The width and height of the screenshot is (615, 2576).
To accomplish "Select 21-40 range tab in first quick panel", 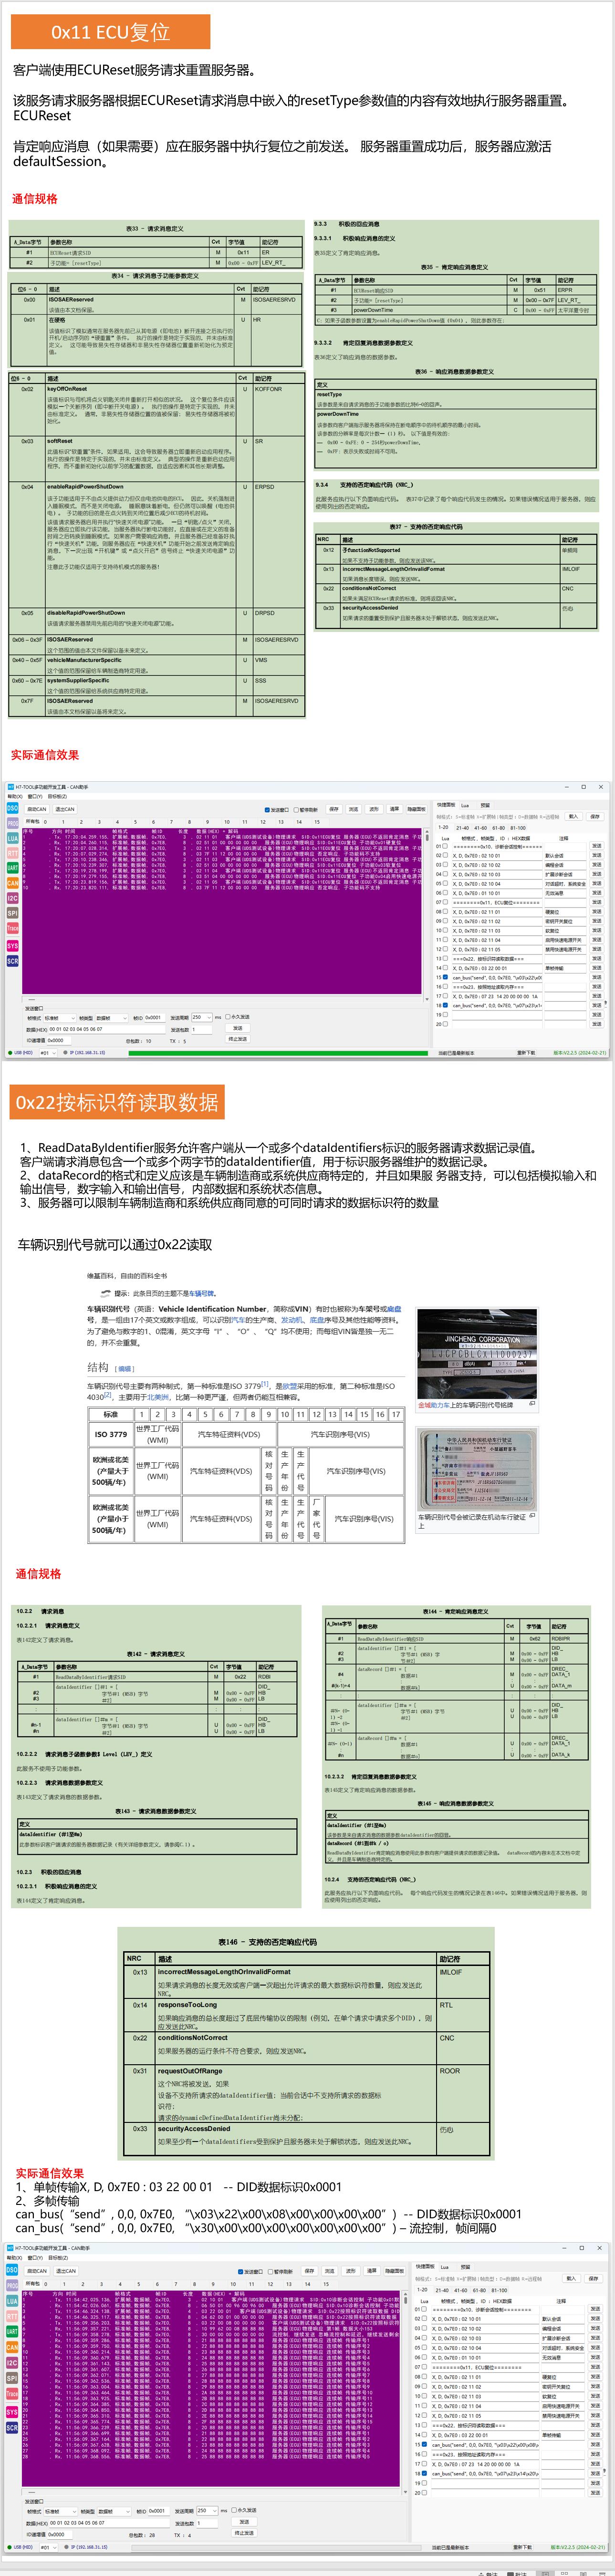I will 462,828.
